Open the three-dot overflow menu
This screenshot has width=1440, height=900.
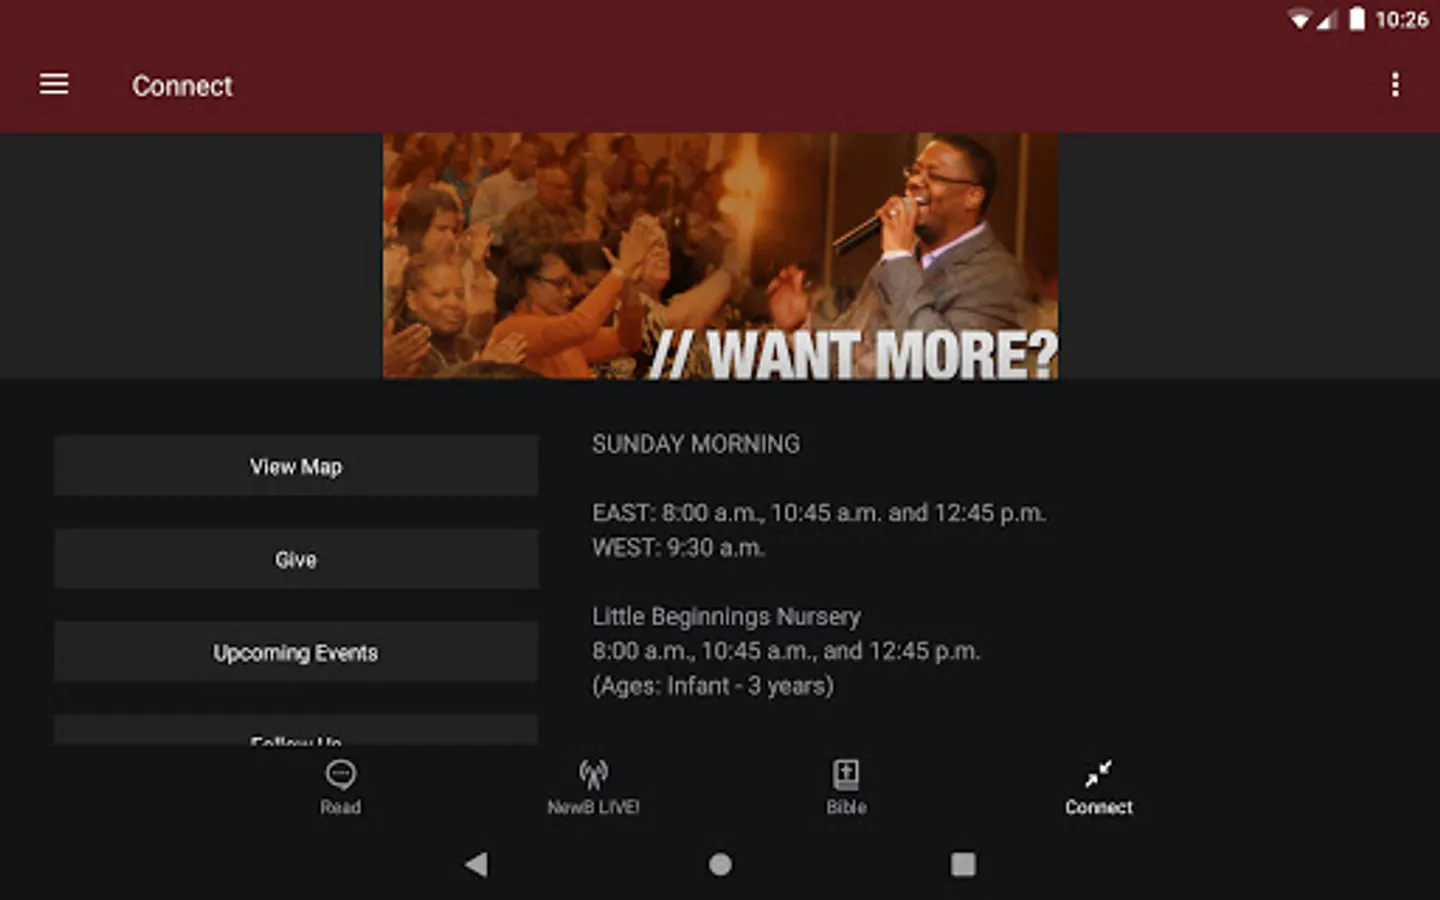point(1395,85)
